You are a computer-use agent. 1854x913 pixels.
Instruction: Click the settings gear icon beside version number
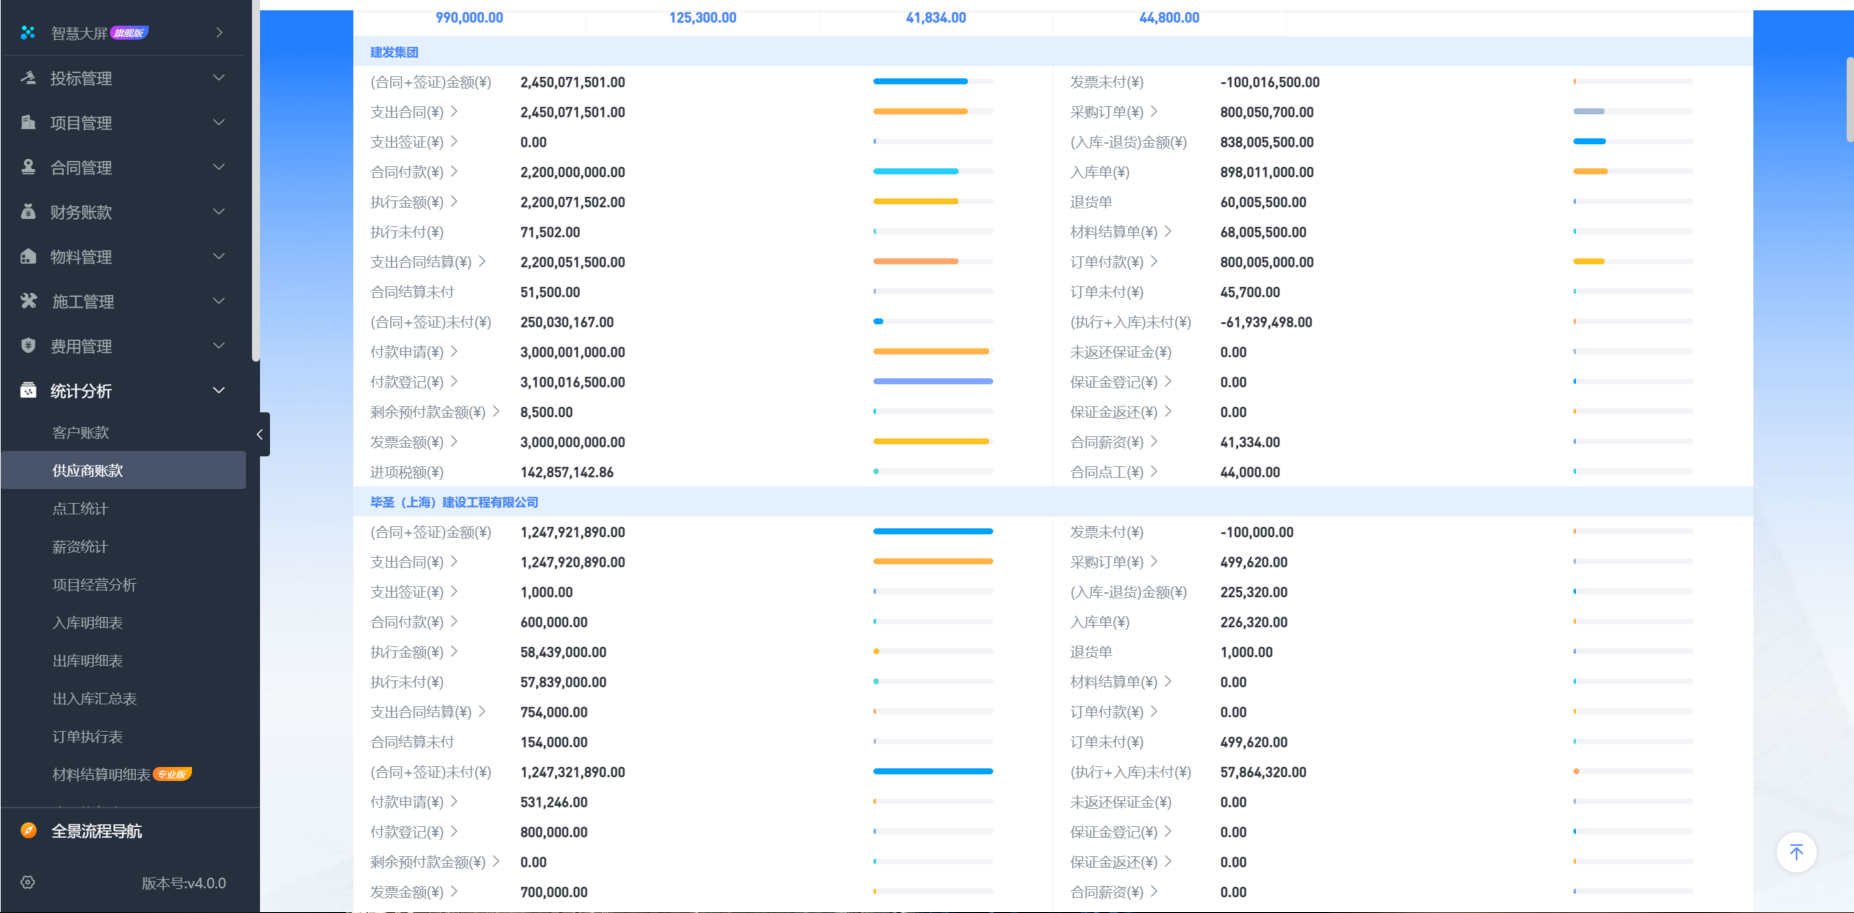click(x=28, y=883)
